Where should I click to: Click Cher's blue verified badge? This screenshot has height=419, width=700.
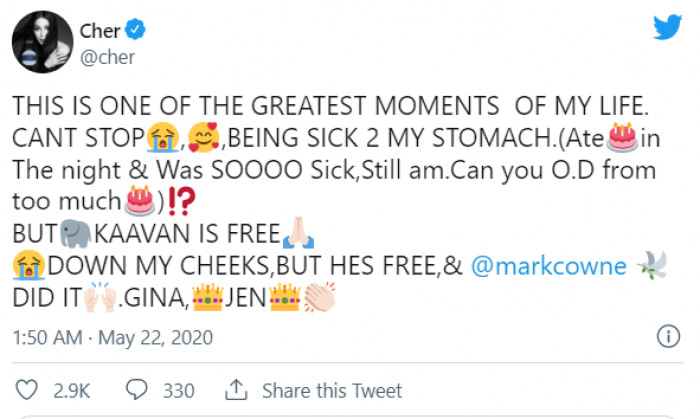click(136, 30)
